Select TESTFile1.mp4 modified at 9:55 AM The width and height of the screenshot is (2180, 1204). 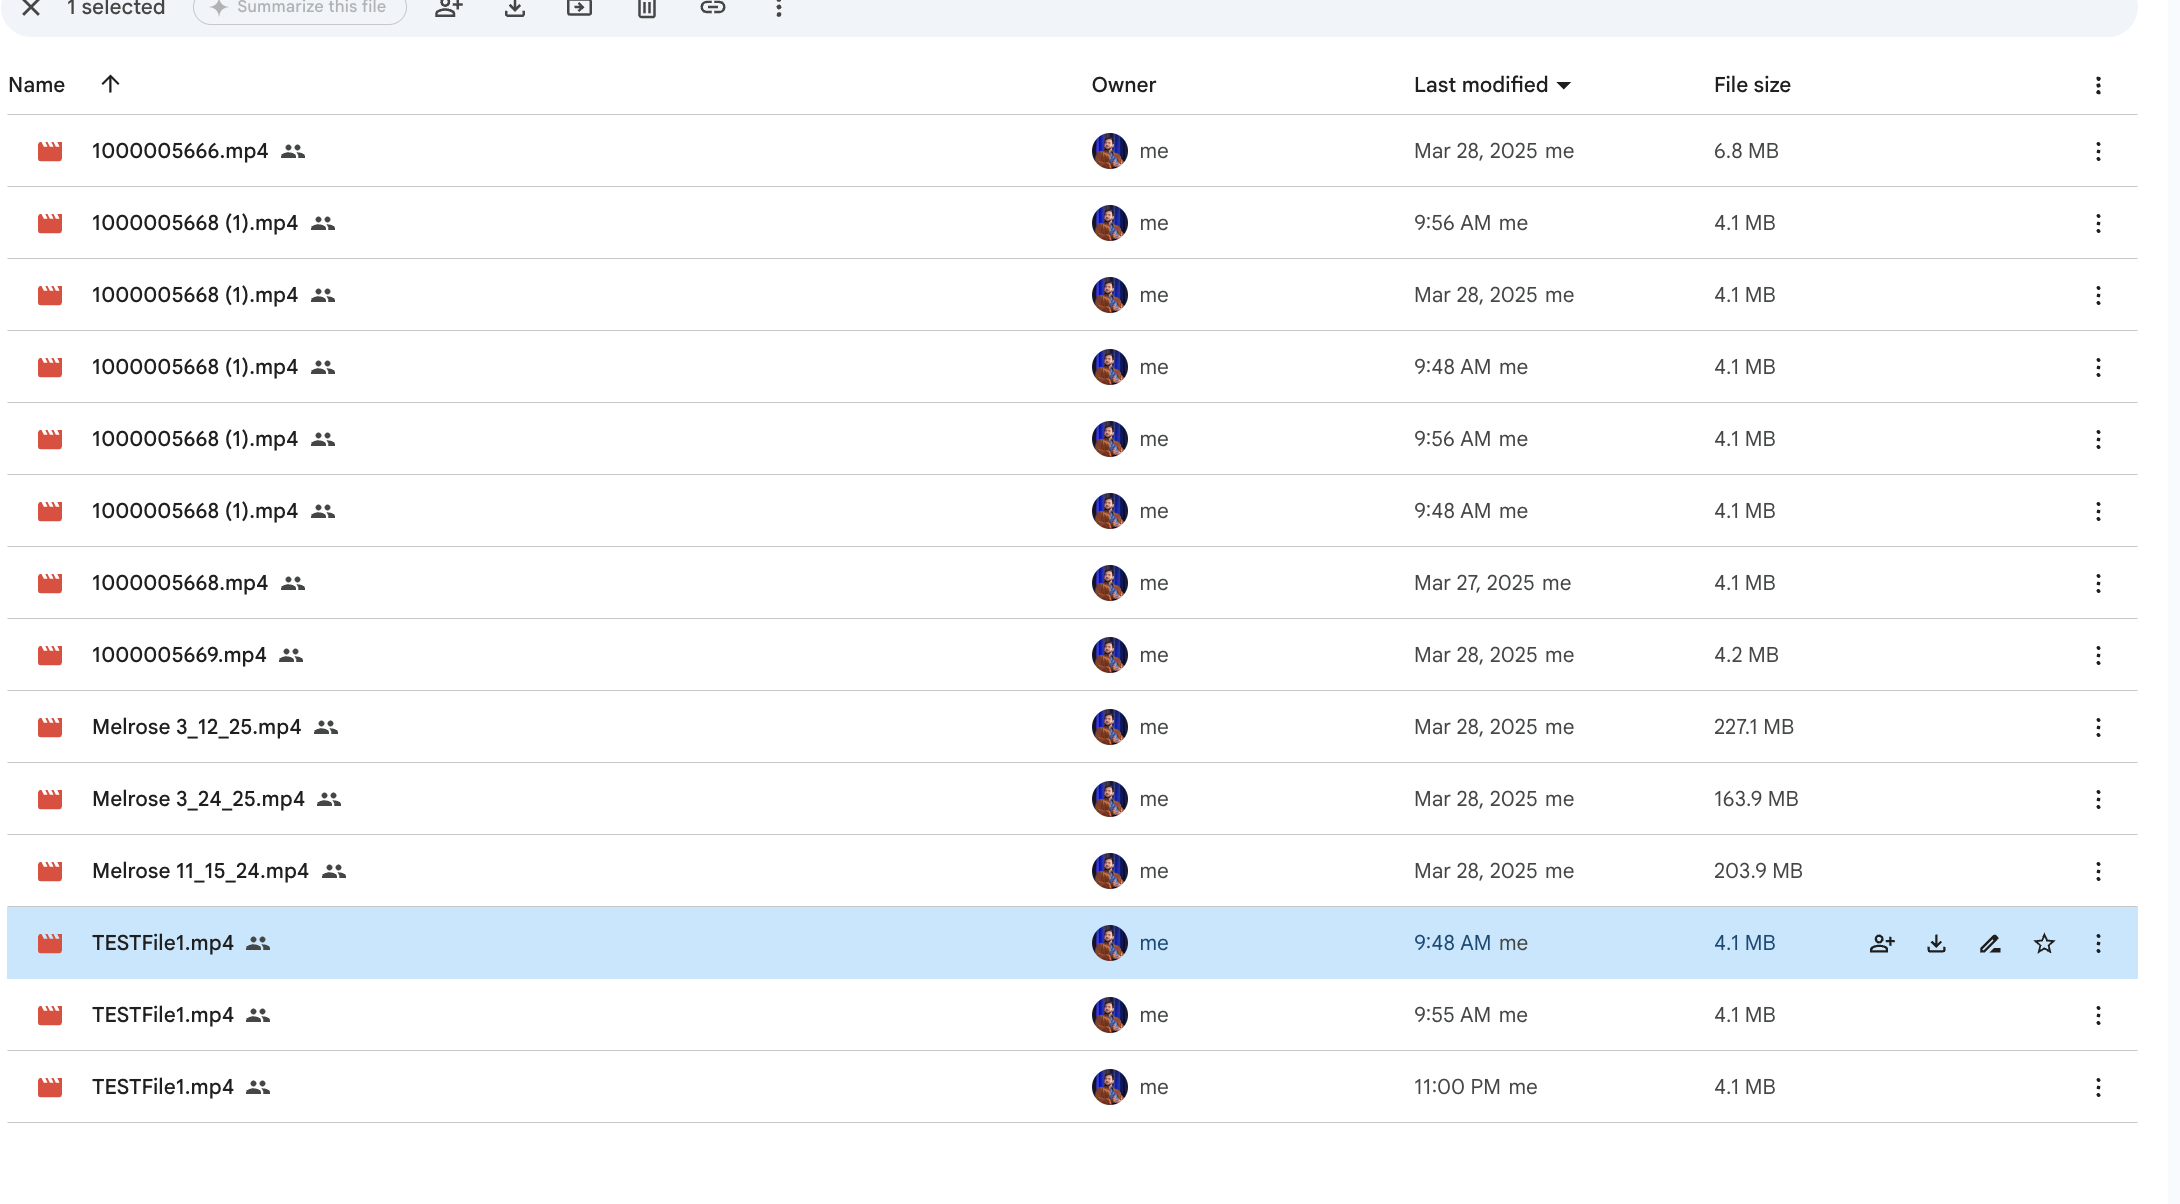point(1072,1015)
